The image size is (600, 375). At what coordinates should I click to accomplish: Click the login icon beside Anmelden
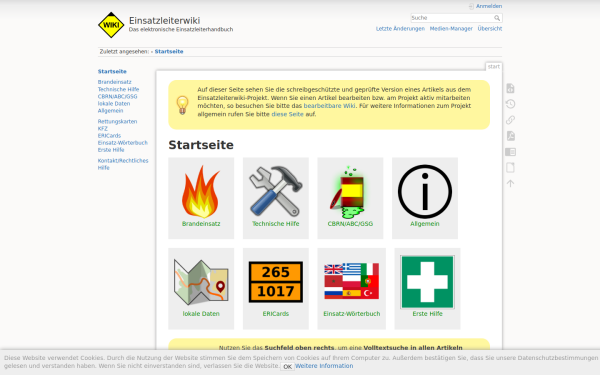[x=471, y=6]
